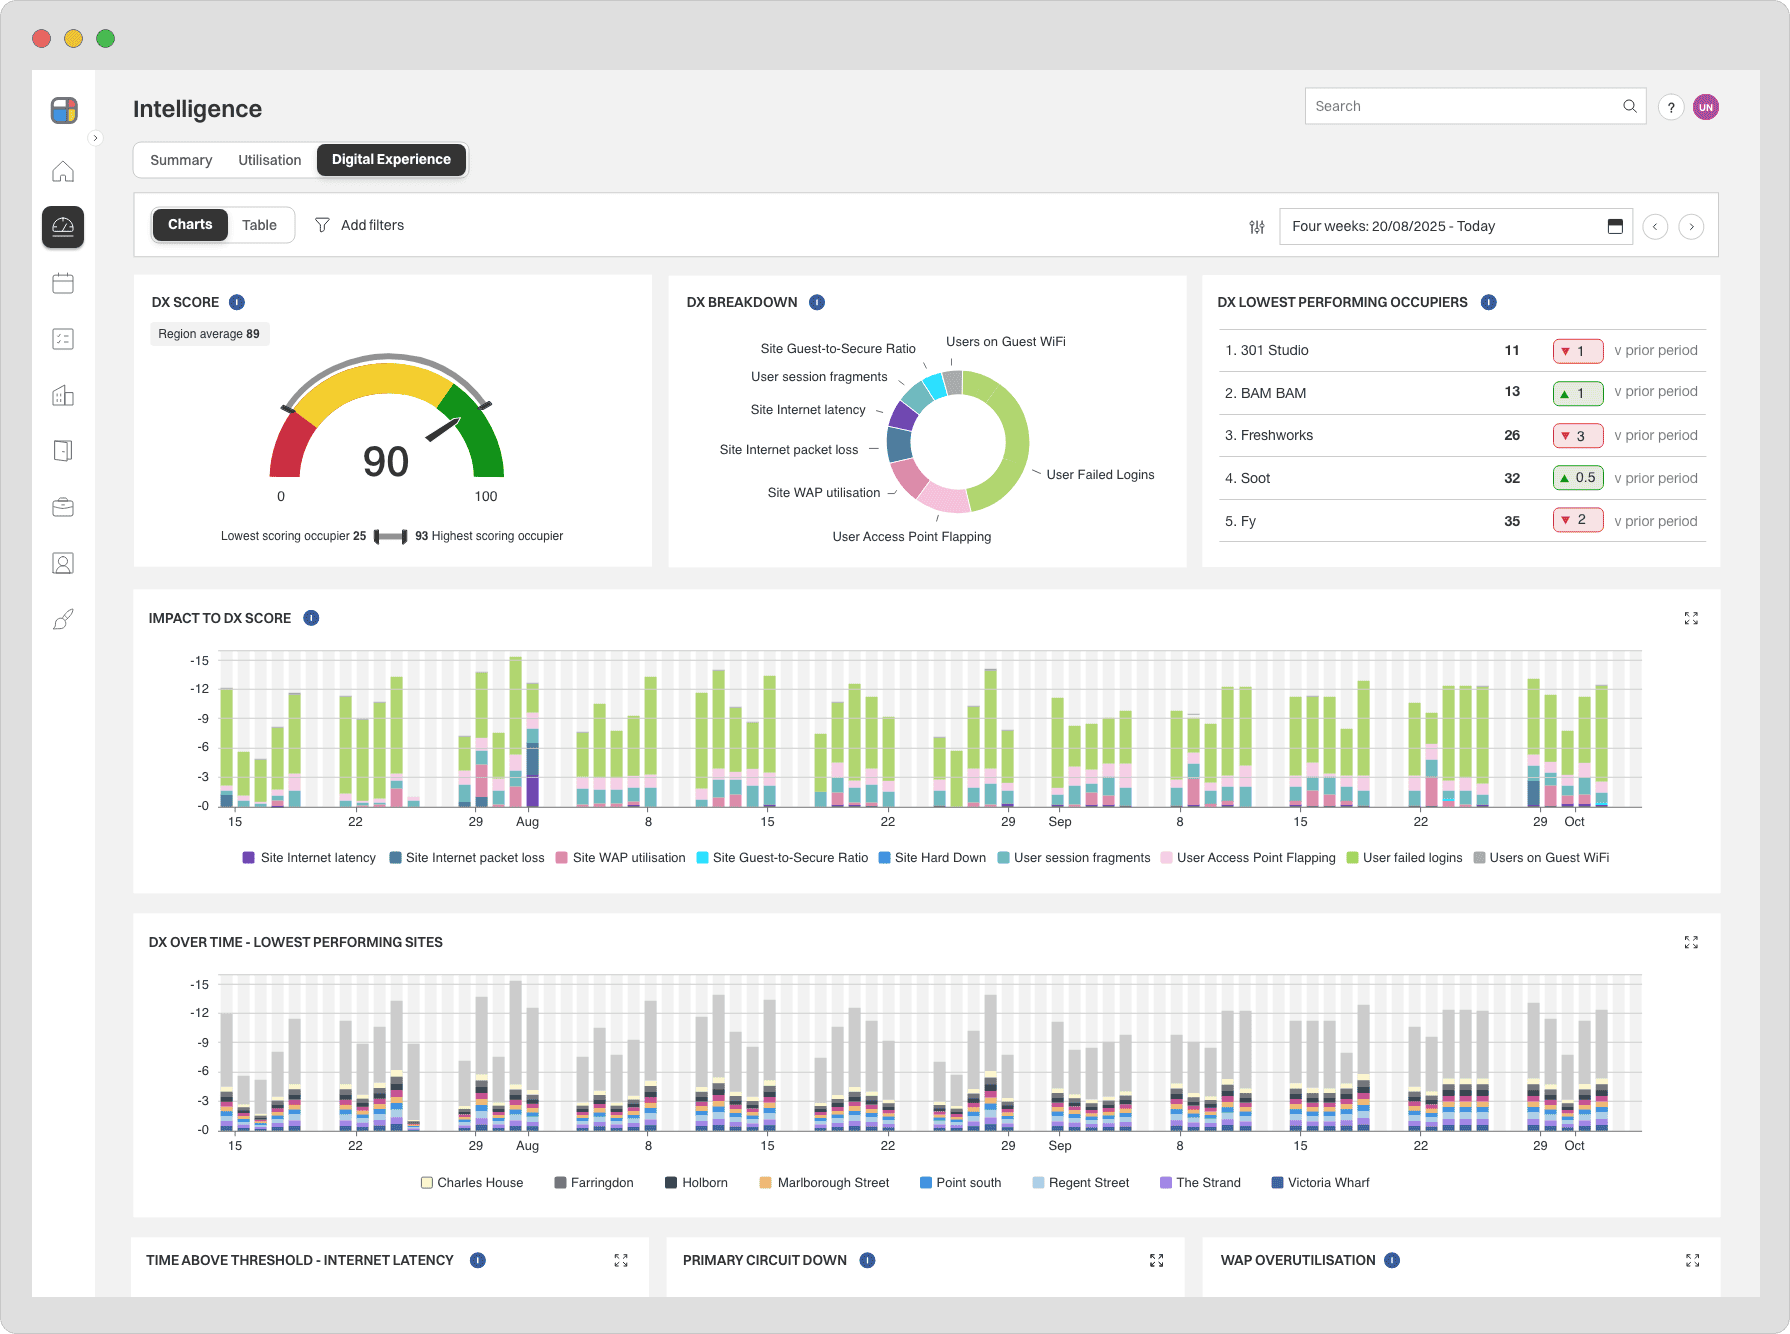Toggle Charles House legend series
Screen dimensions: 1790x1334
472,1183
